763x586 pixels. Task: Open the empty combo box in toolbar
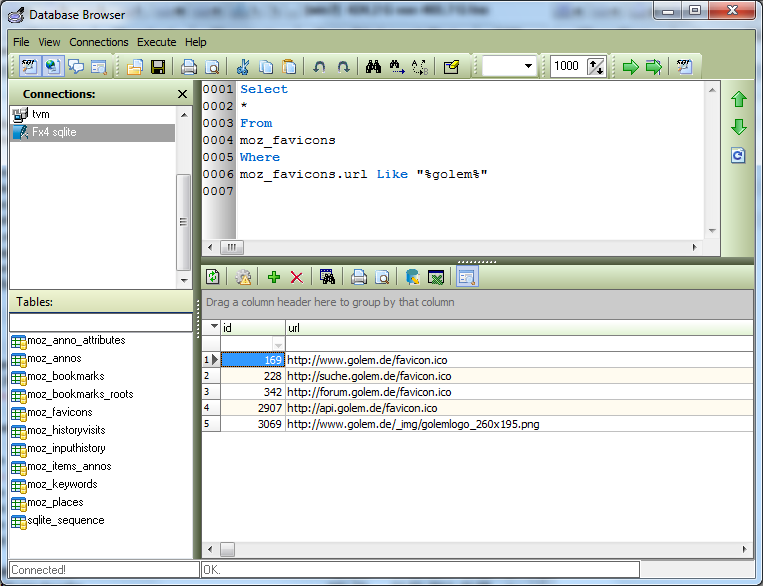(528, 67)
